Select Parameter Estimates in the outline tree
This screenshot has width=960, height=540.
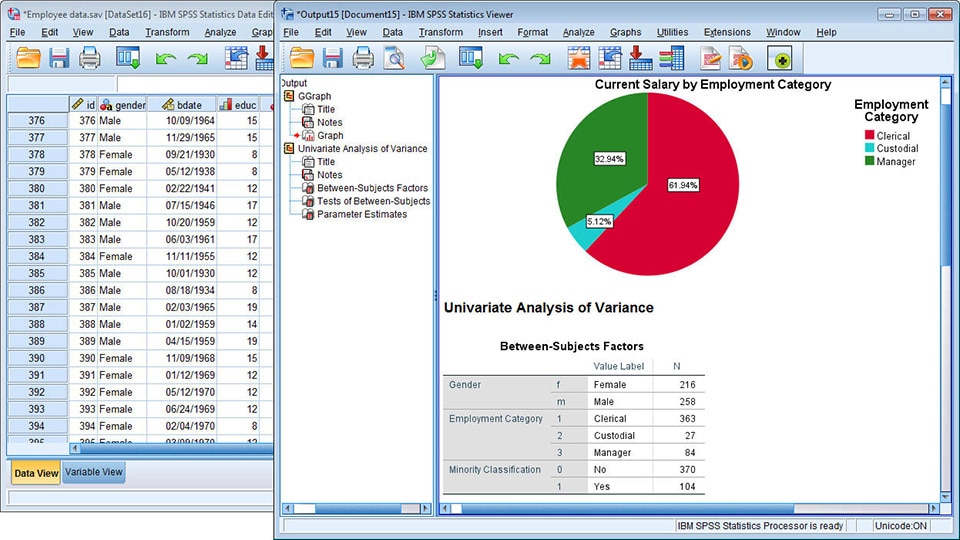(x=361, y=214)
